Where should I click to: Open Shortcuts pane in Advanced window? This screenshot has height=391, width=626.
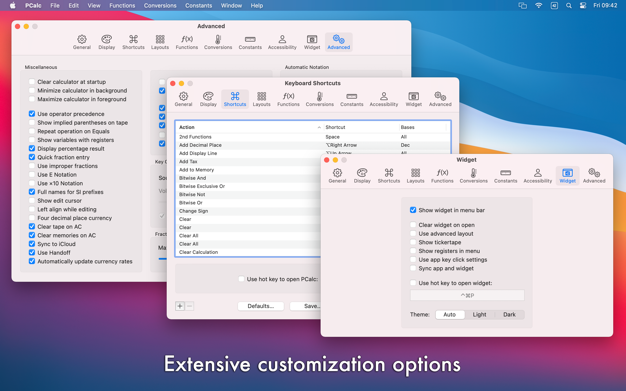click(x=133, y=42)
